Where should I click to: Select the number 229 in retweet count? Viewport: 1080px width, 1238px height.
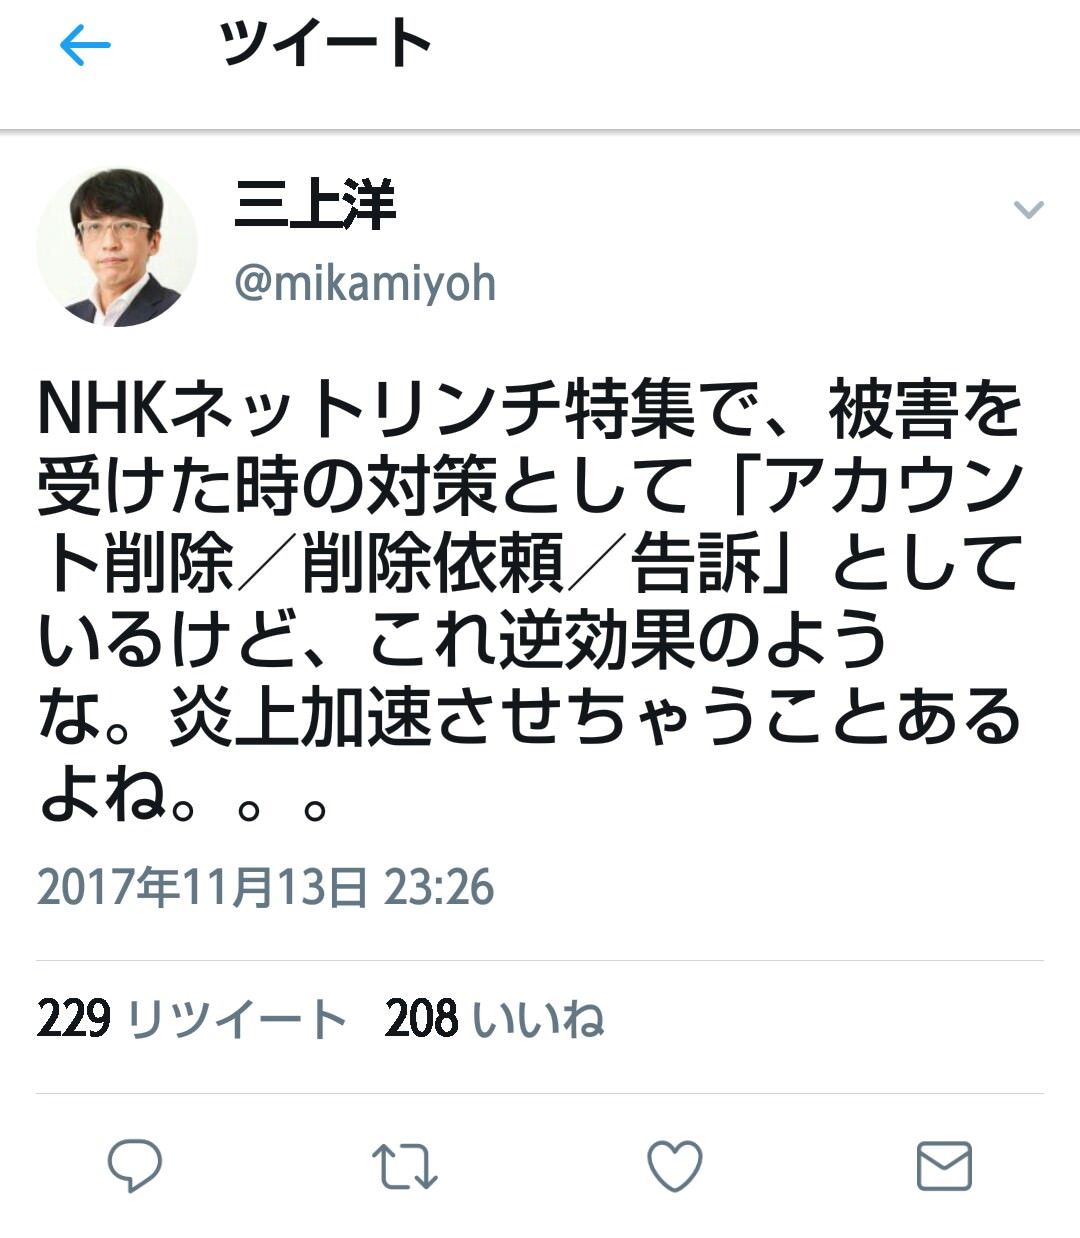[73, 1020]
